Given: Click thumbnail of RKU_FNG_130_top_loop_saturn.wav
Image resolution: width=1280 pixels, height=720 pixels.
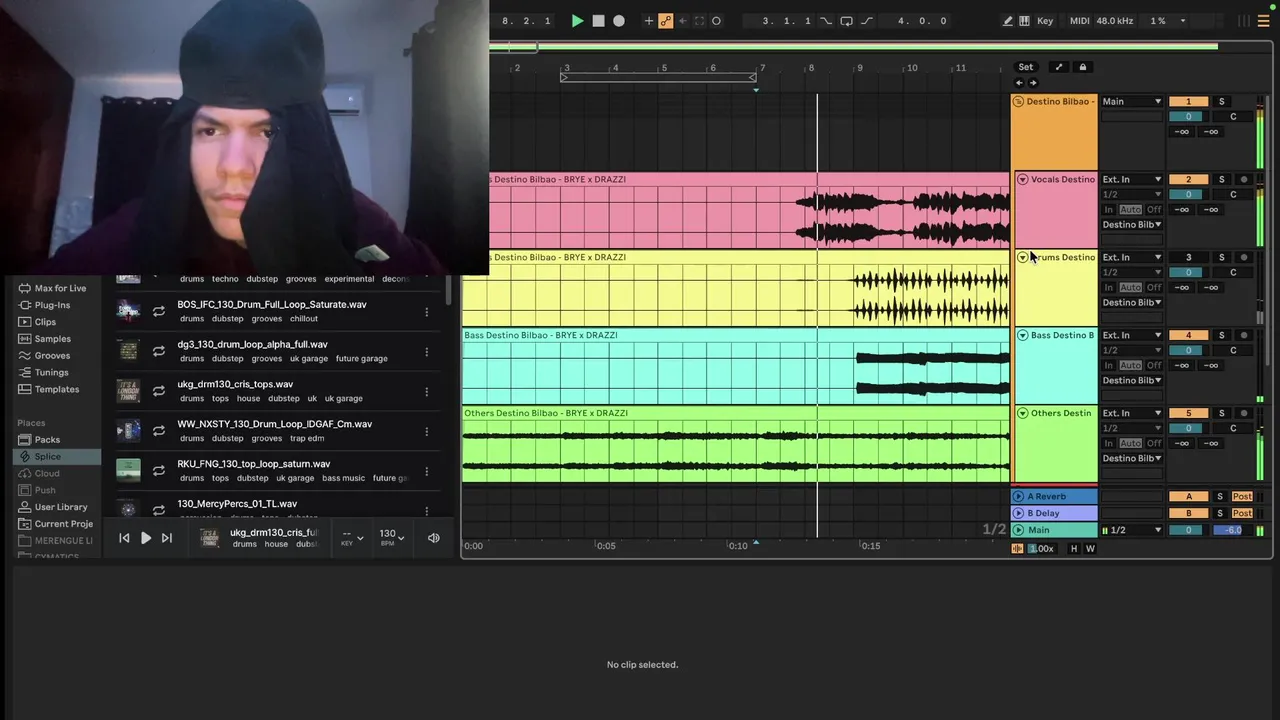Looking at the screenshot, I should [x=128, y=470].
